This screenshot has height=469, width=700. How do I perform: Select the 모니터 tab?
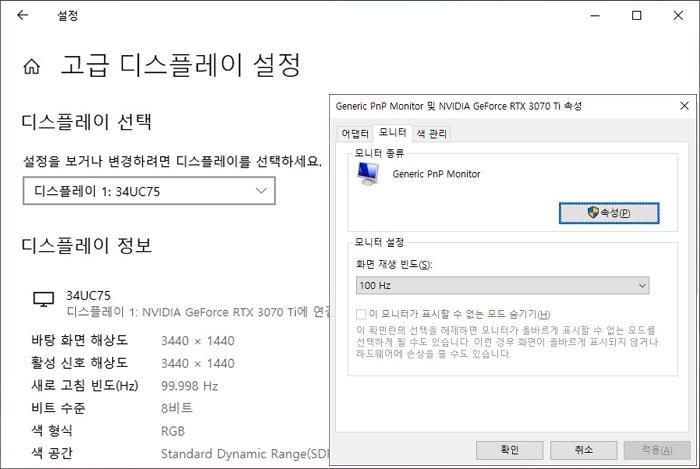[x=392, y=133]
